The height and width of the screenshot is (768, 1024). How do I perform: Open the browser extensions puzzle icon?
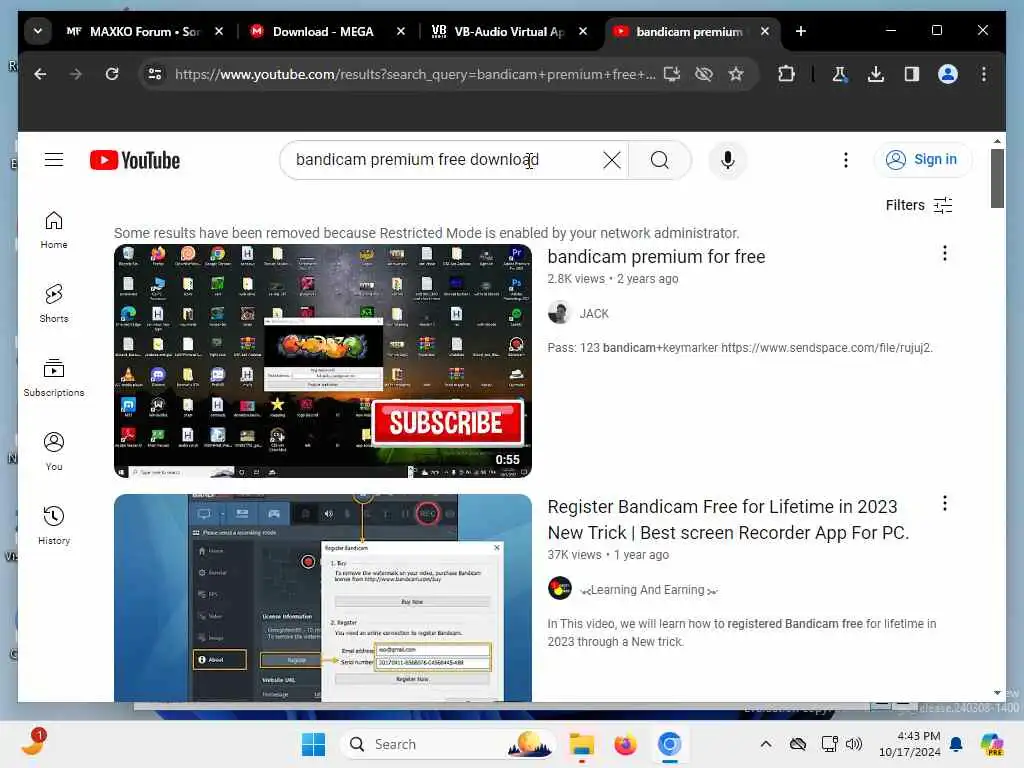coord(786,74)
